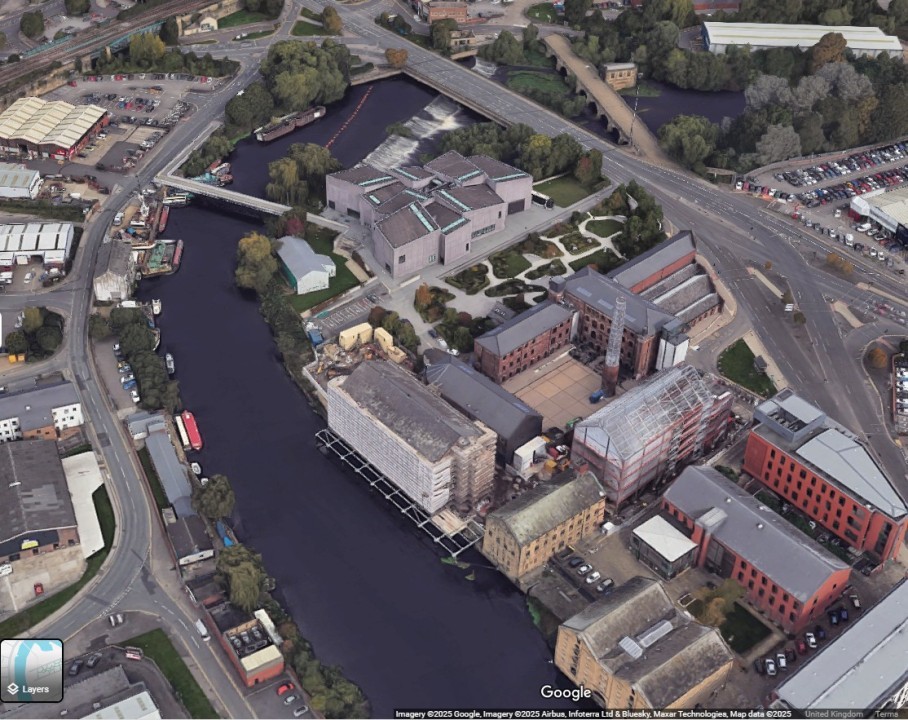Viewport: 908px width, 720px height.
Task: Open the Terms link in footer
Action: pos(886,714)
